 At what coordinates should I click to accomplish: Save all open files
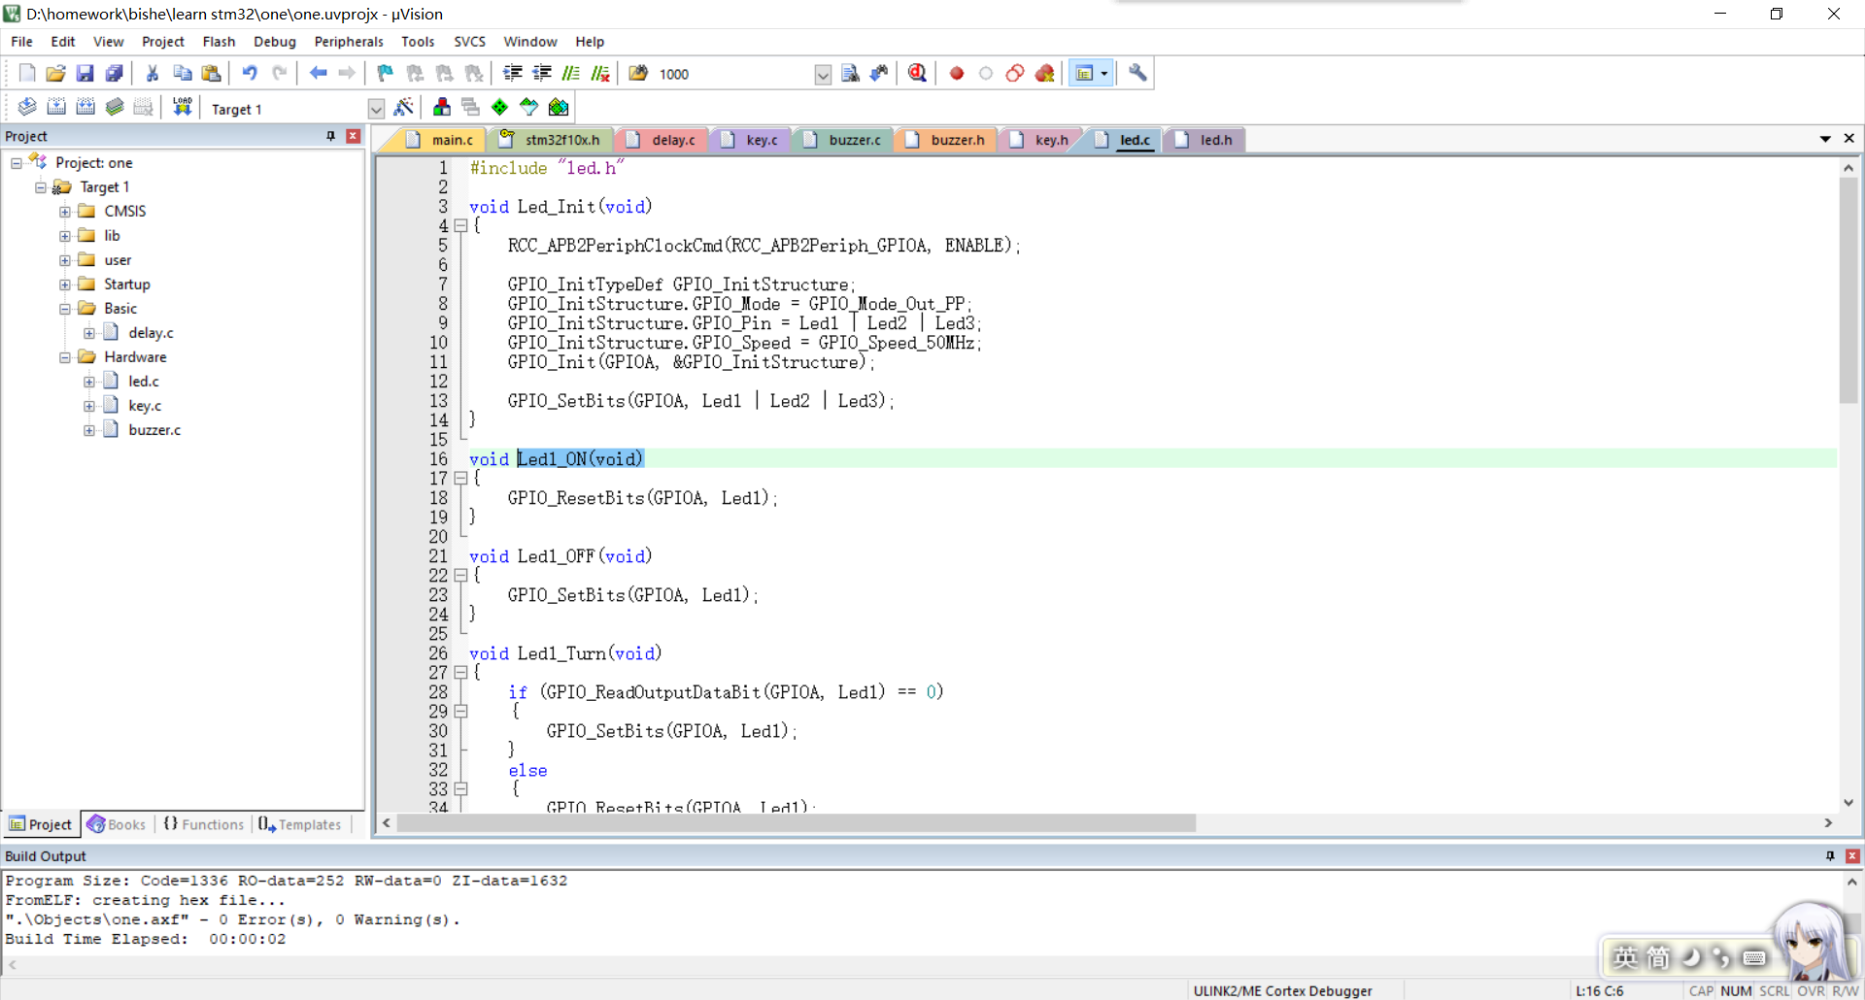click(114, 73)
